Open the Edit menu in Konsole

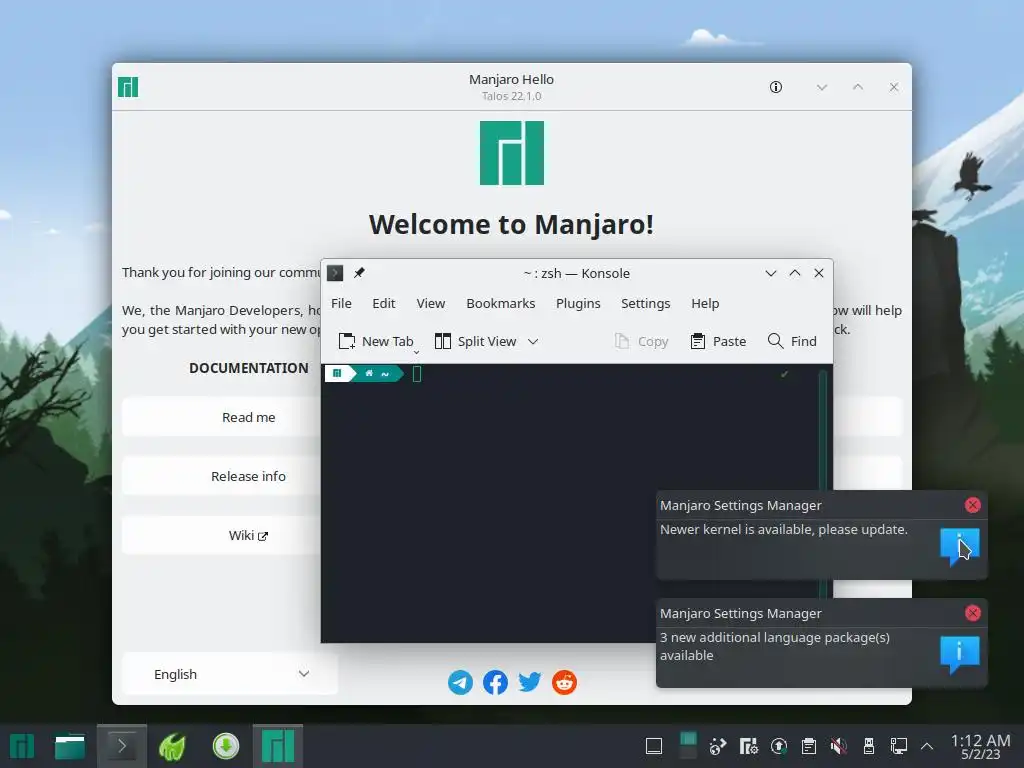[x=383, y=304]
